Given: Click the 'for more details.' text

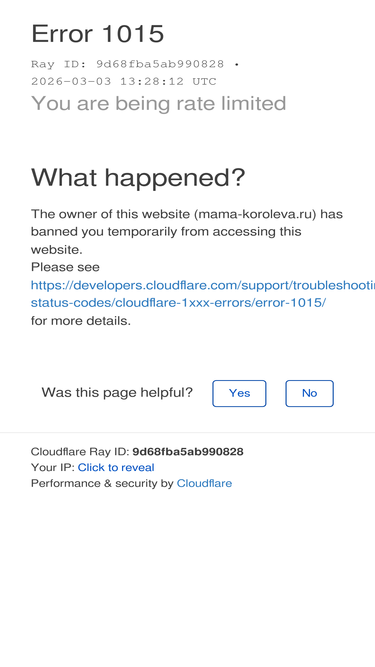Looking at the screenshot, I should point(81,321).
